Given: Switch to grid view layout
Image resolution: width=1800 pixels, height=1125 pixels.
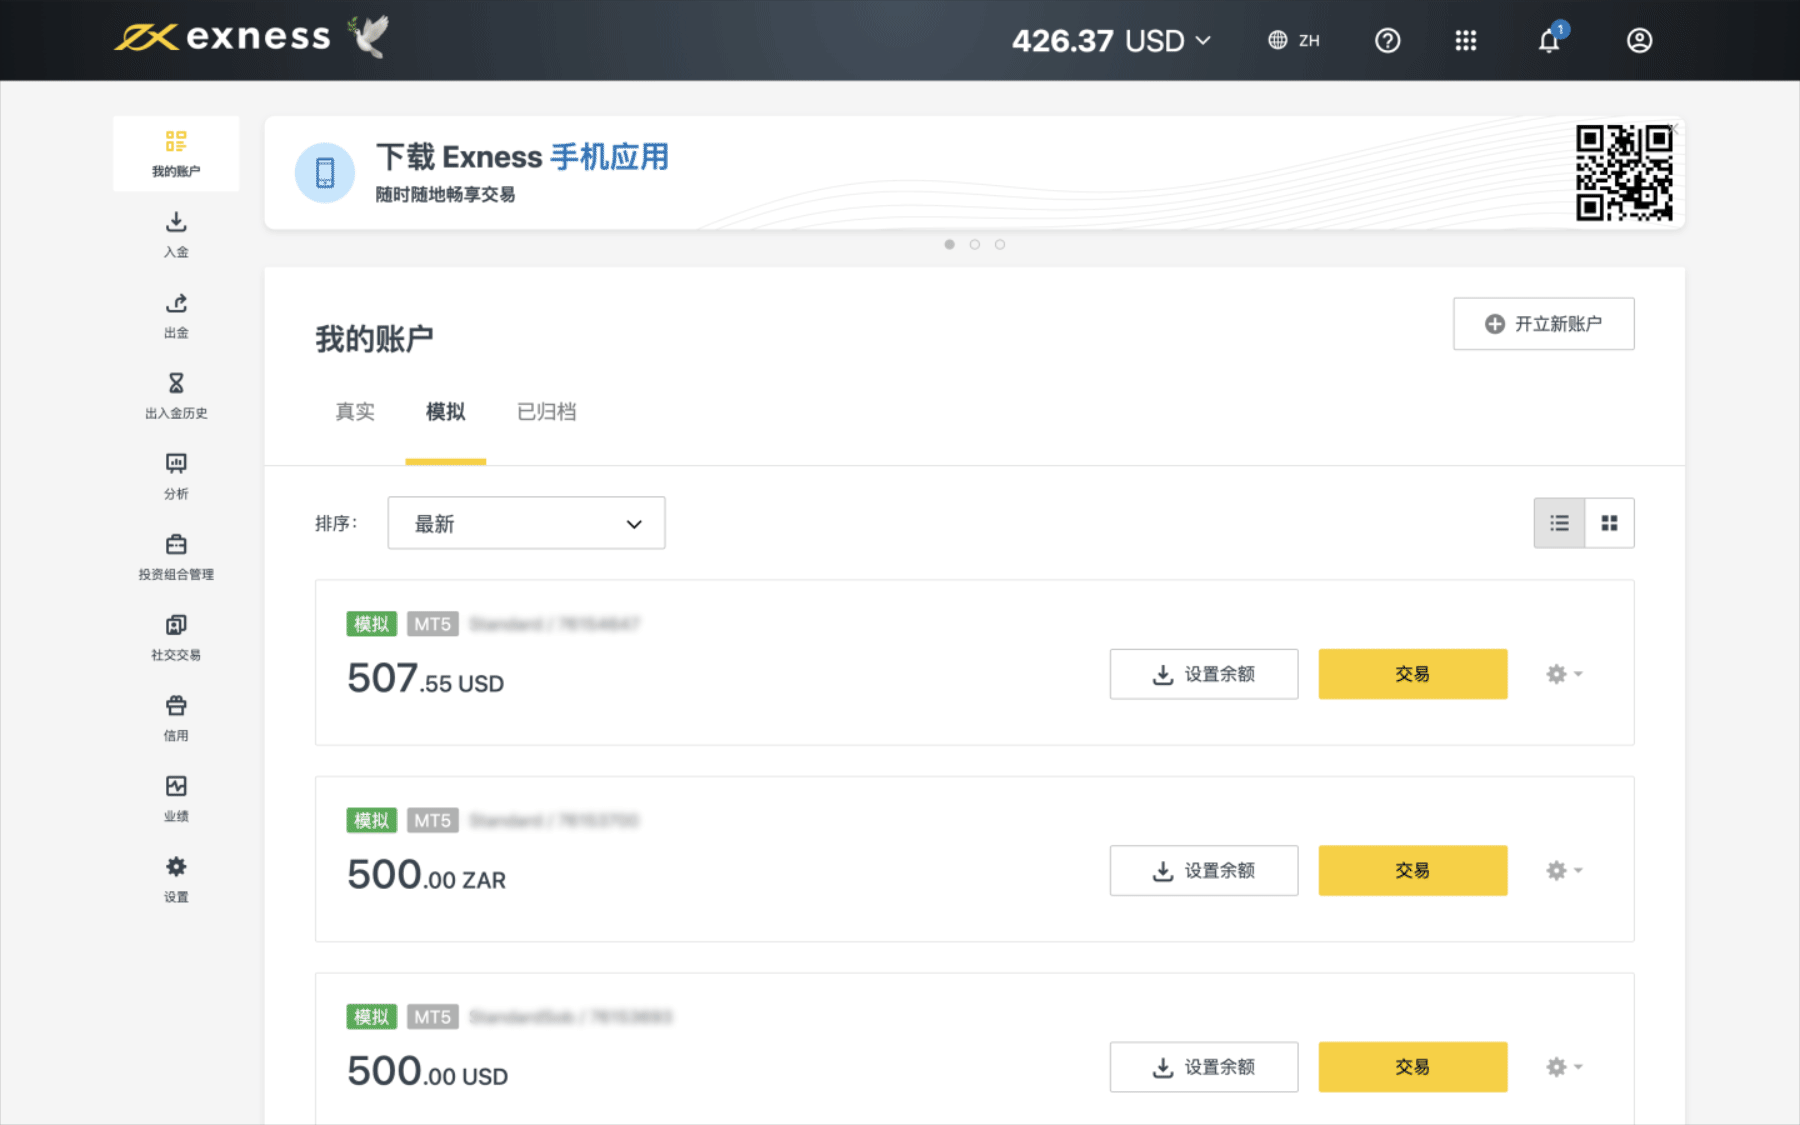Looking at the screenshot, I should (1609, 523).
